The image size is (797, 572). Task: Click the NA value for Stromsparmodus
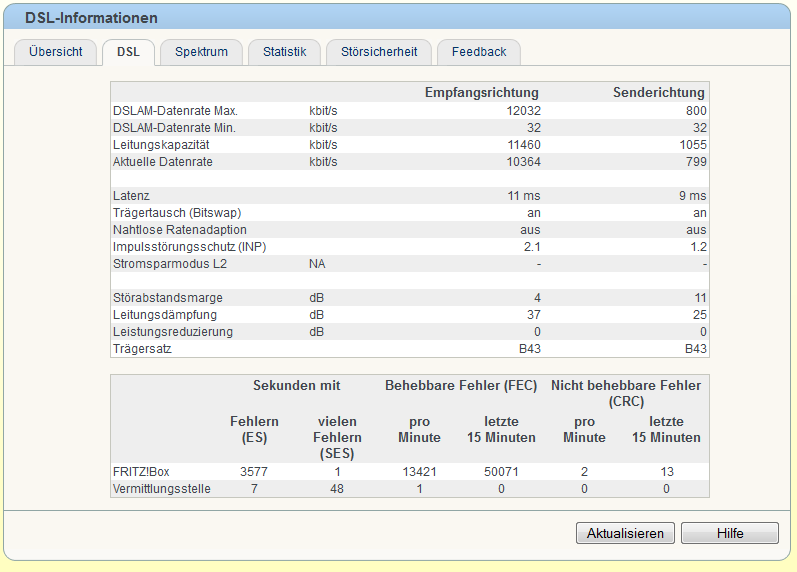(317, 264)
